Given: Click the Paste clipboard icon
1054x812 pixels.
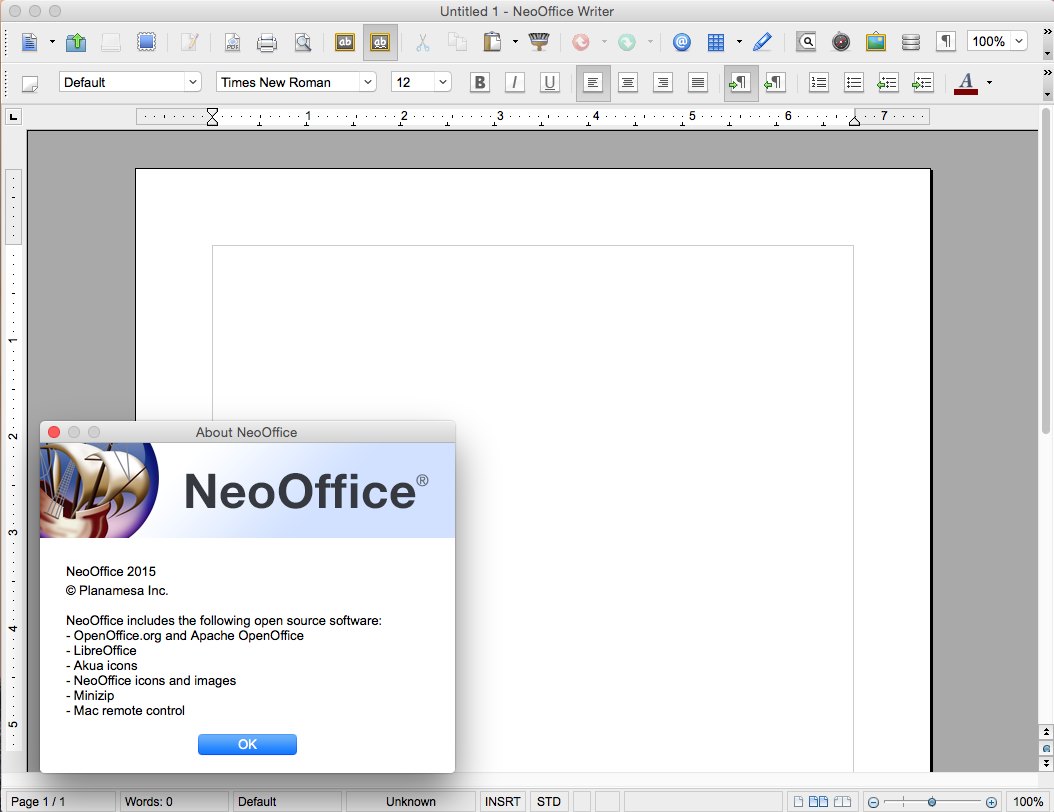Looking at the screenshot, I should click(x=493, y=42).
